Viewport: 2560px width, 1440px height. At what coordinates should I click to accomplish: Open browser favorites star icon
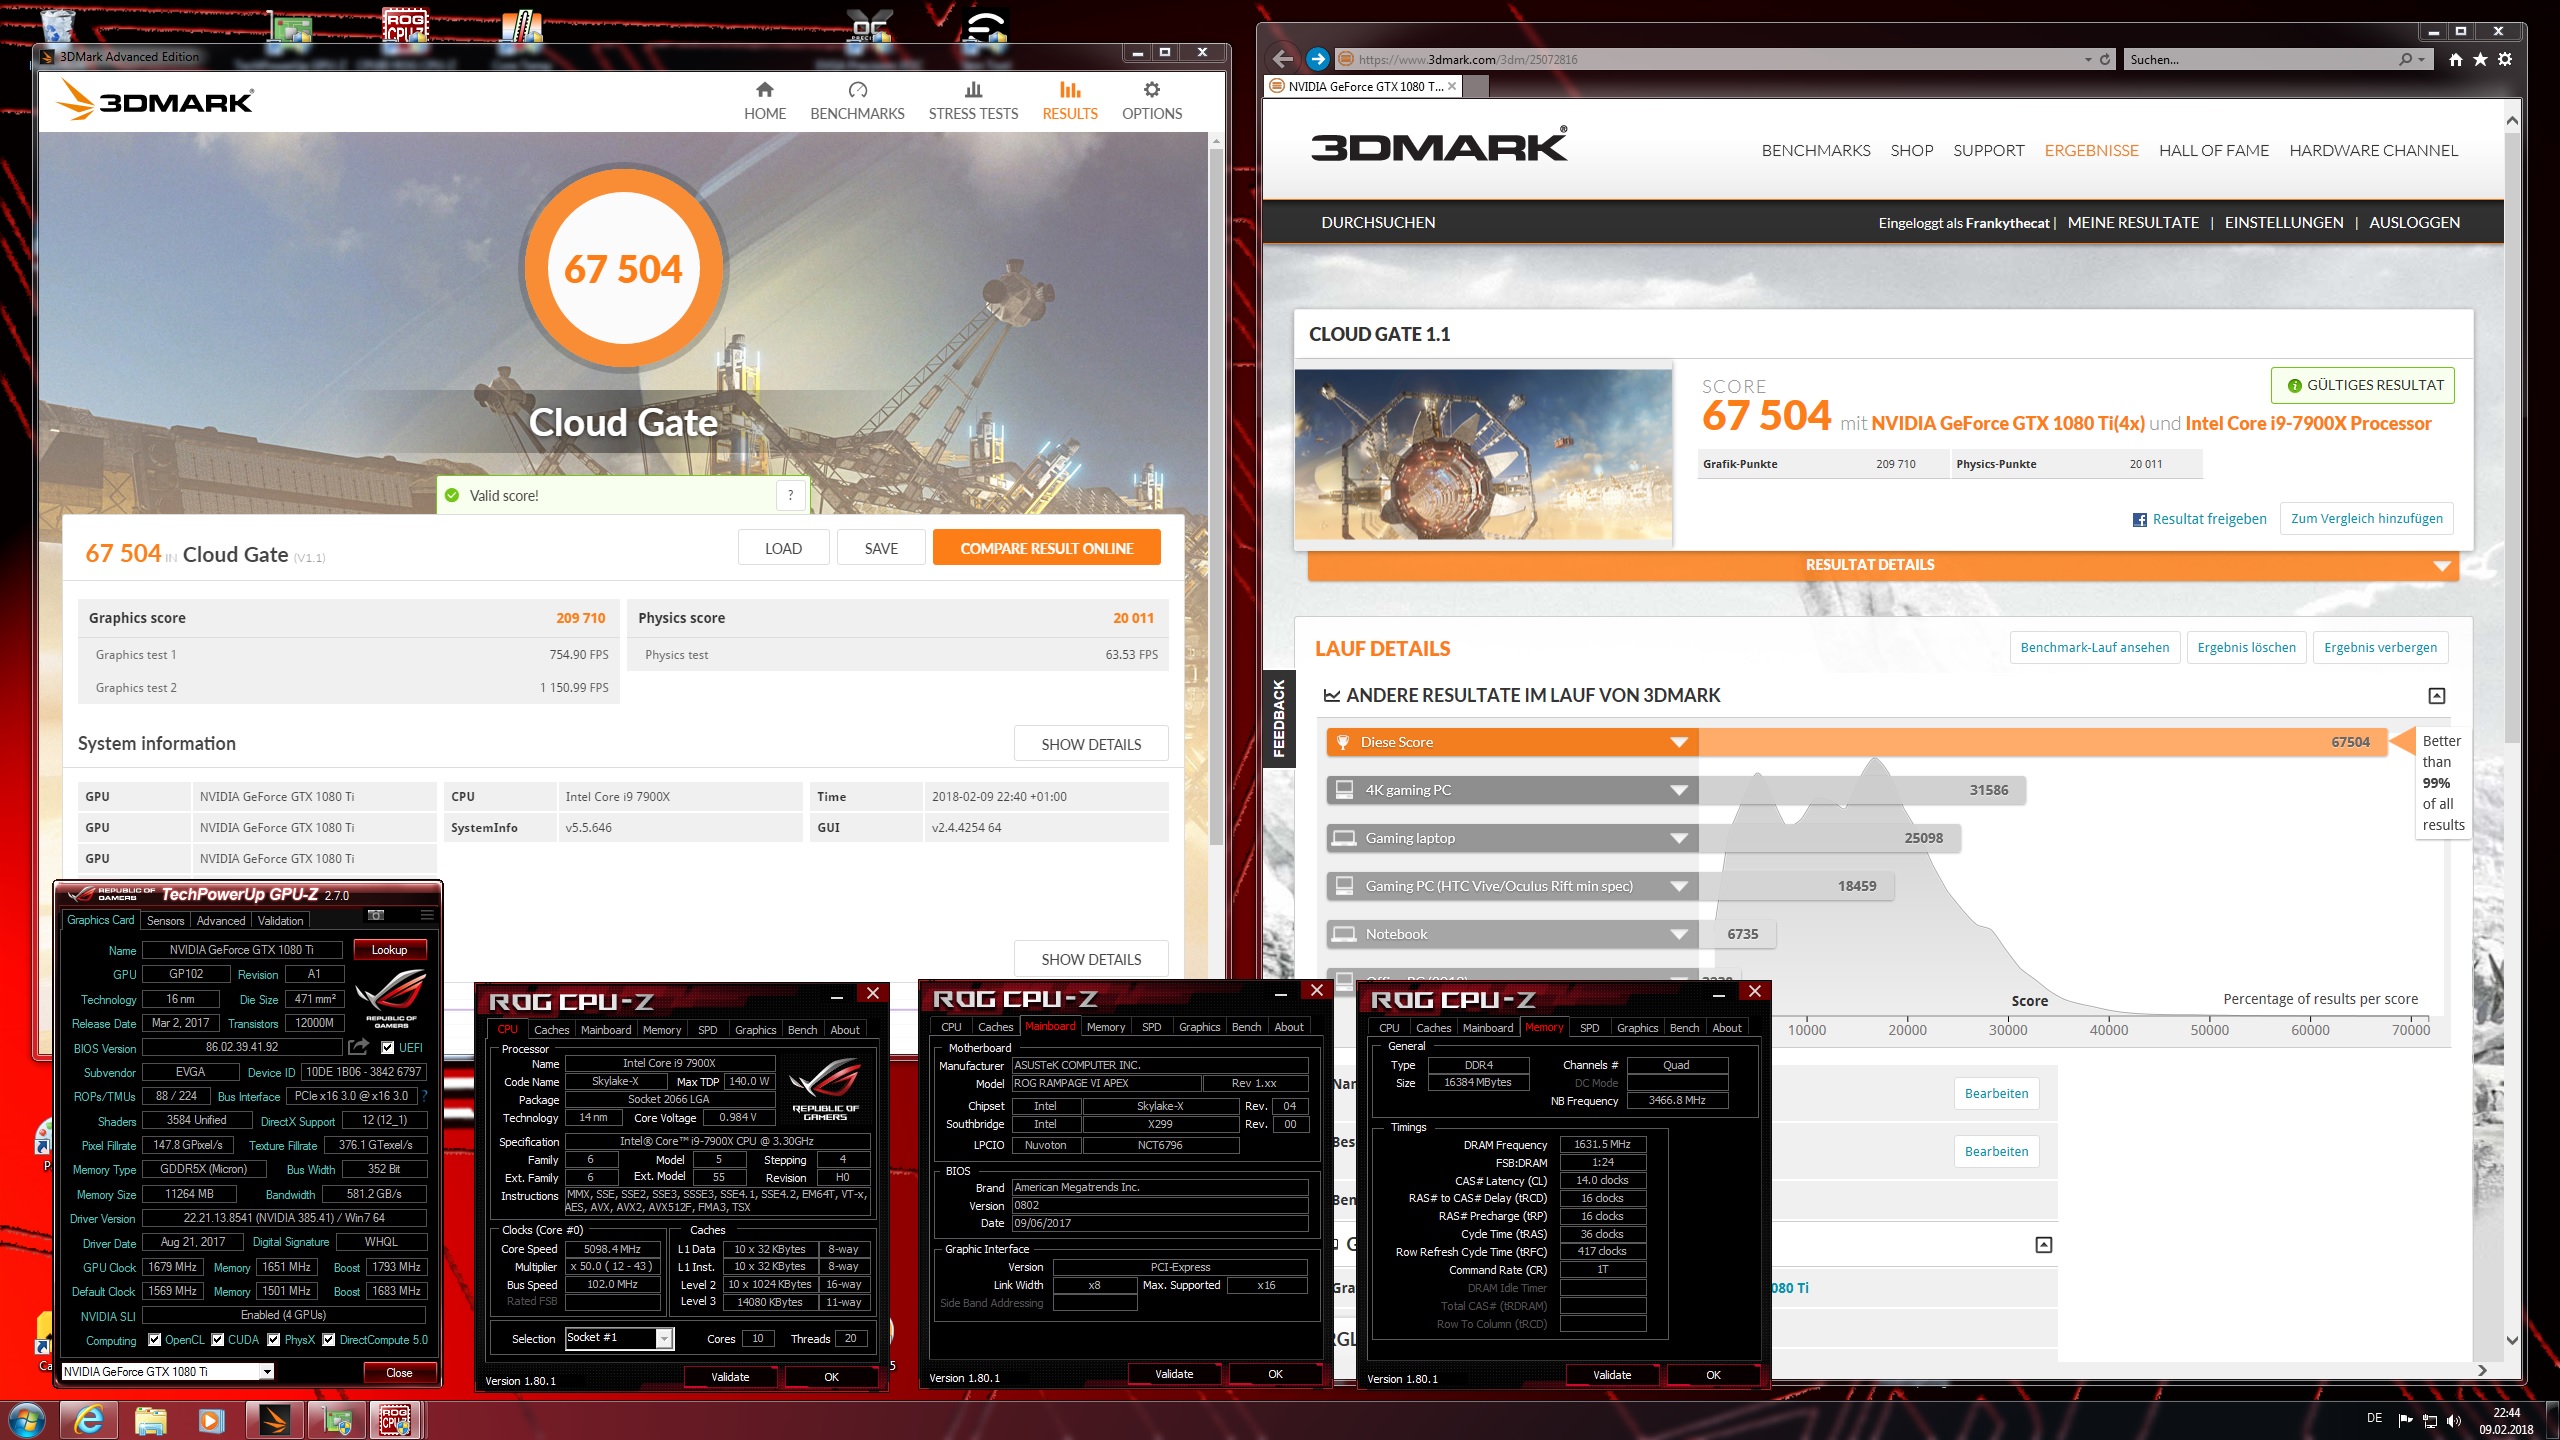pos(2480,60)
